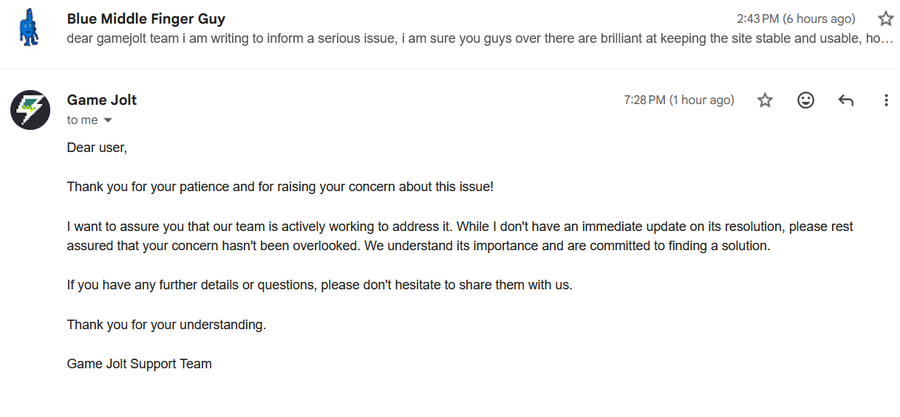Click the 'If you have any further details' line
Screen dimensions: 900x417
pyautogui.click(x=319, y=285)
